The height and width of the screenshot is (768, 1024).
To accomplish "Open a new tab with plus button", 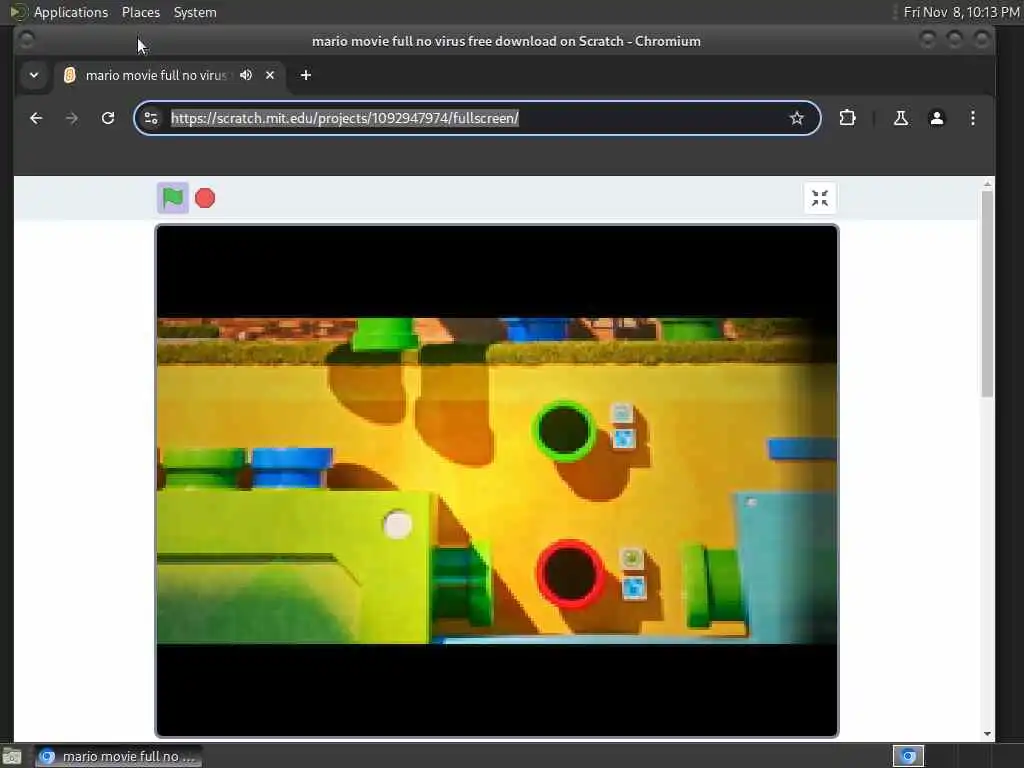I will click(306, 75).
